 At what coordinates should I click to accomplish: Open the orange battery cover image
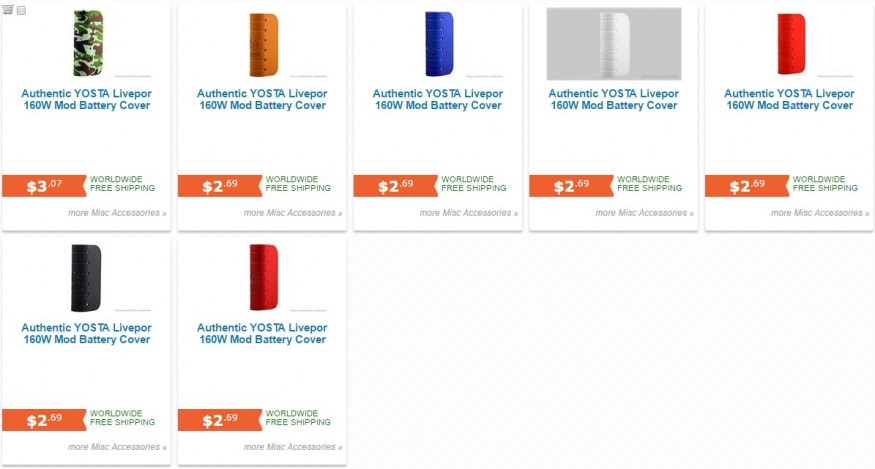pos(263,45)
